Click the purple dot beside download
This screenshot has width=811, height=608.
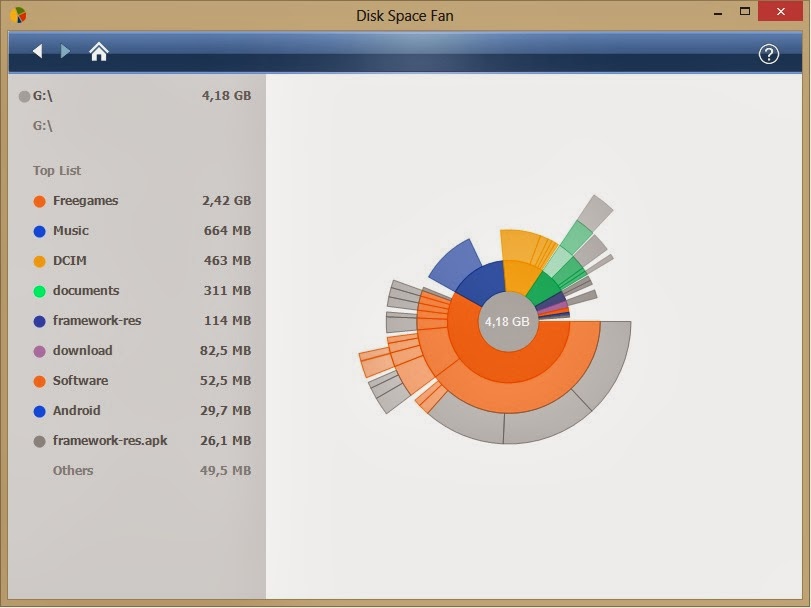37,351
